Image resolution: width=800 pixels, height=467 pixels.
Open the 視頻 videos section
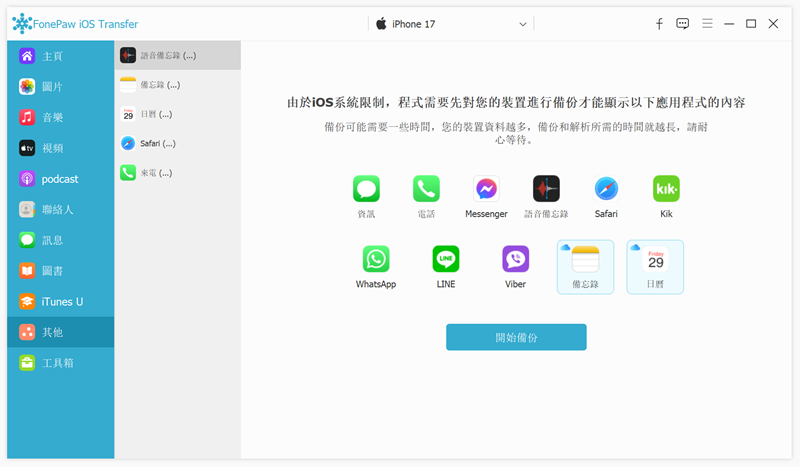point(60,148)
